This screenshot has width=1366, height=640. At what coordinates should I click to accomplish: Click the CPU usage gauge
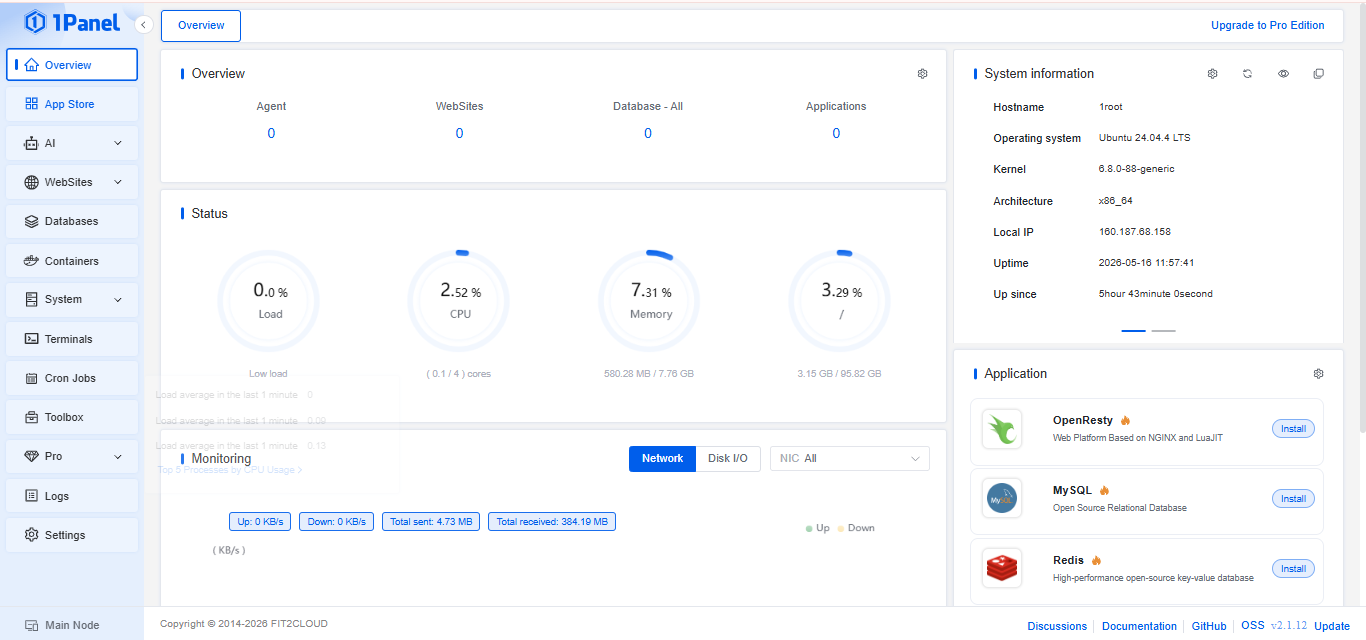coord(459,300)
